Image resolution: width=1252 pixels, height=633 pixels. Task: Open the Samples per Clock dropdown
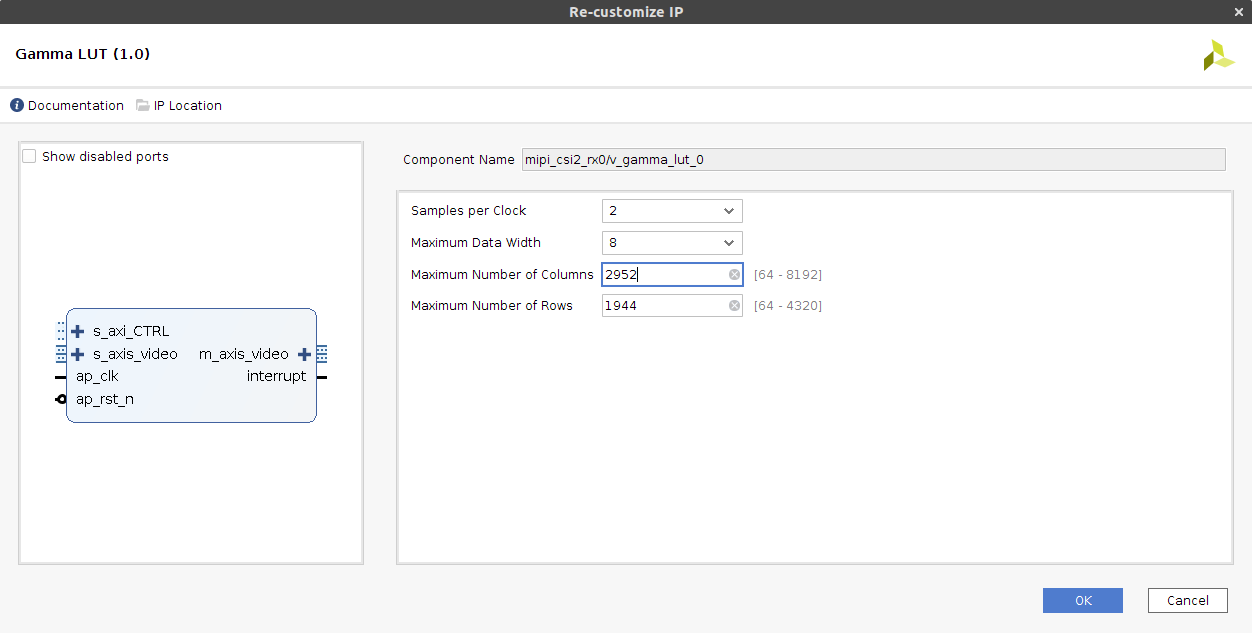(x=672, y=211)
